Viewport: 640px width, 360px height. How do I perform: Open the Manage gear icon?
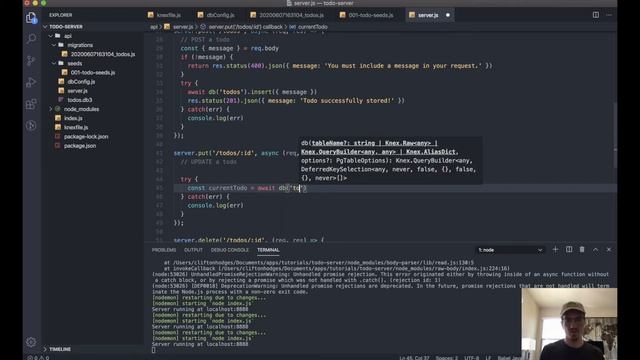pyautogui.click(x=31, y=342)
